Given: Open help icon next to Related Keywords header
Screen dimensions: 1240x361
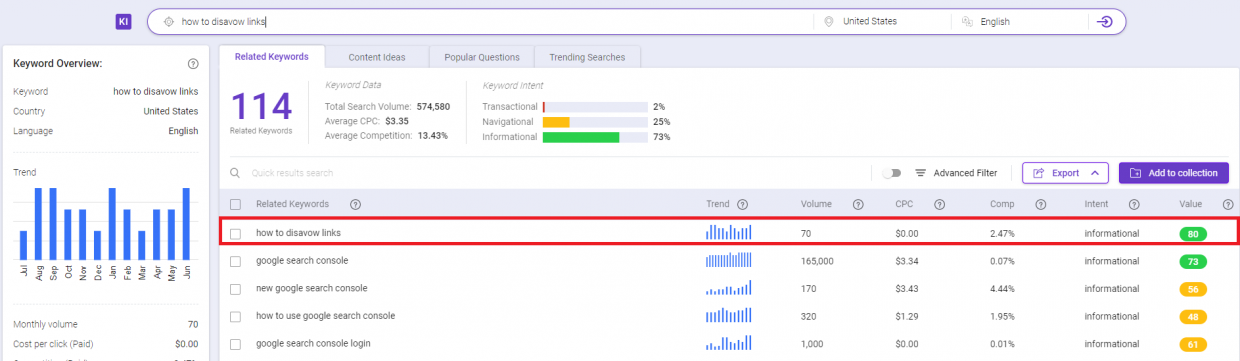Looking at the screenshot, I should coord(355,204).
